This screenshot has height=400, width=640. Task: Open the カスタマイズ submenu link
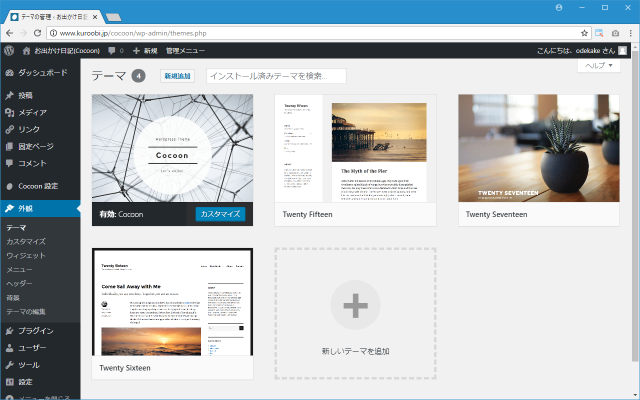point(26,242)
